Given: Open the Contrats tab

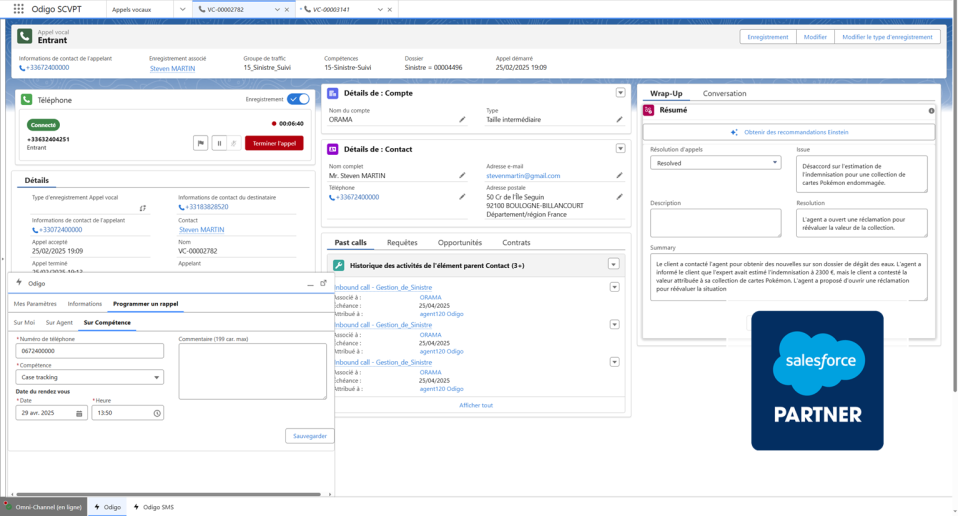Looking at the screenshot, I should [516, 242].
